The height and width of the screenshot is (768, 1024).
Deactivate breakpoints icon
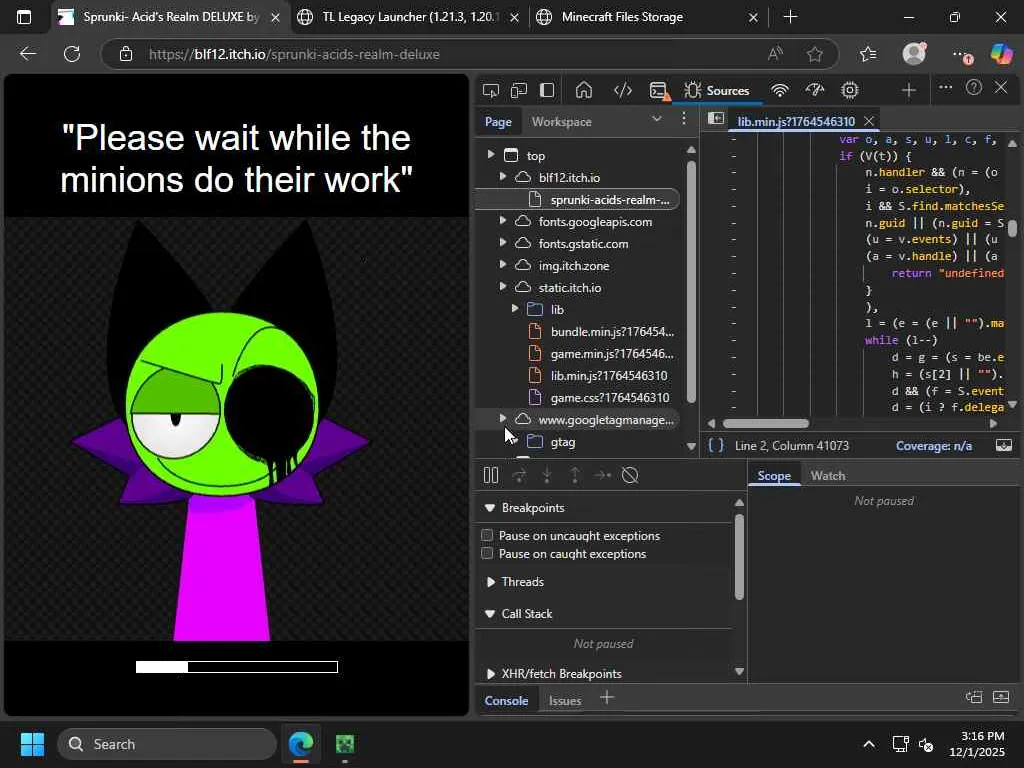630,475
